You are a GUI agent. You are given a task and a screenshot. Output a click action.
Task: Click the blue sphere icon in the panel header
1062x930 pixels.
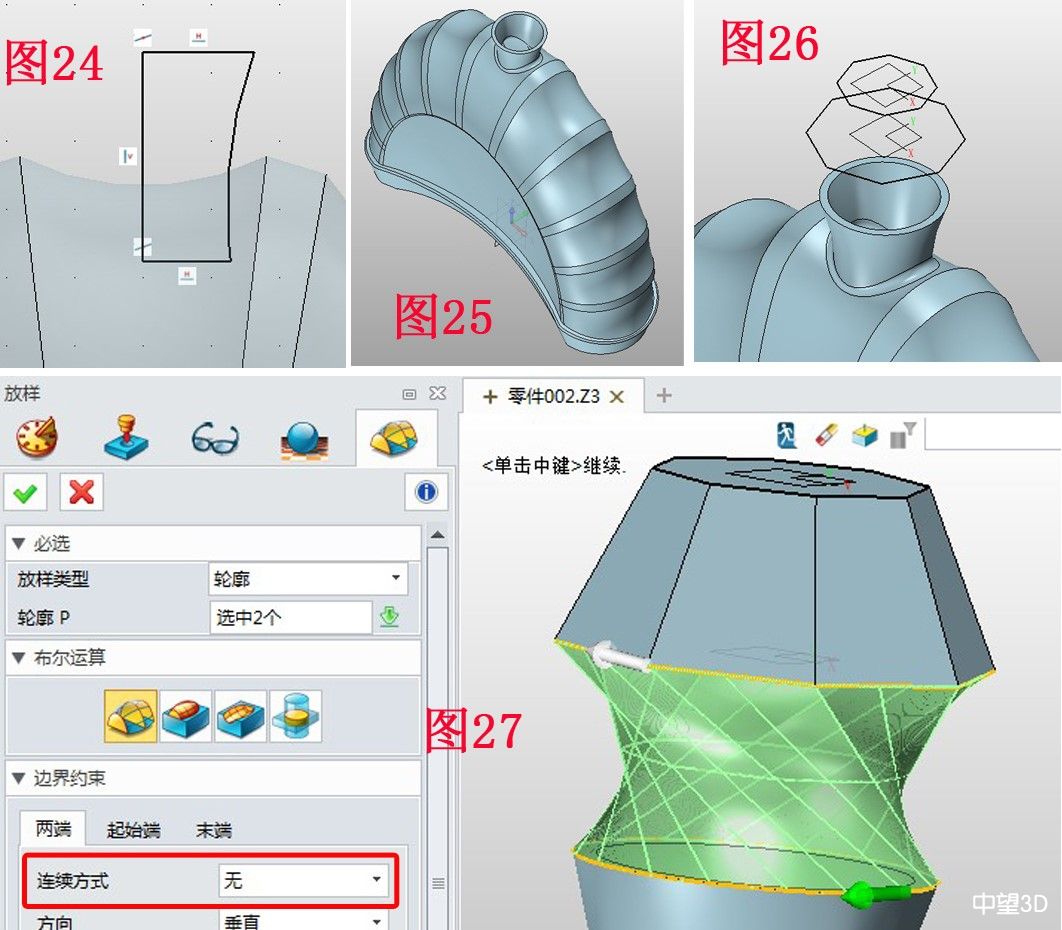coord(308,437)
